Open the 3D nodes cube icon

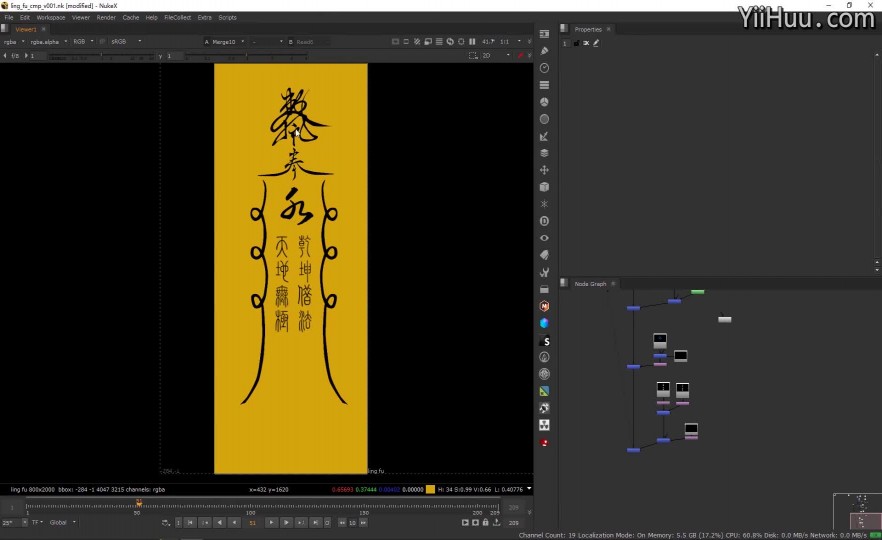coord(544,187)
